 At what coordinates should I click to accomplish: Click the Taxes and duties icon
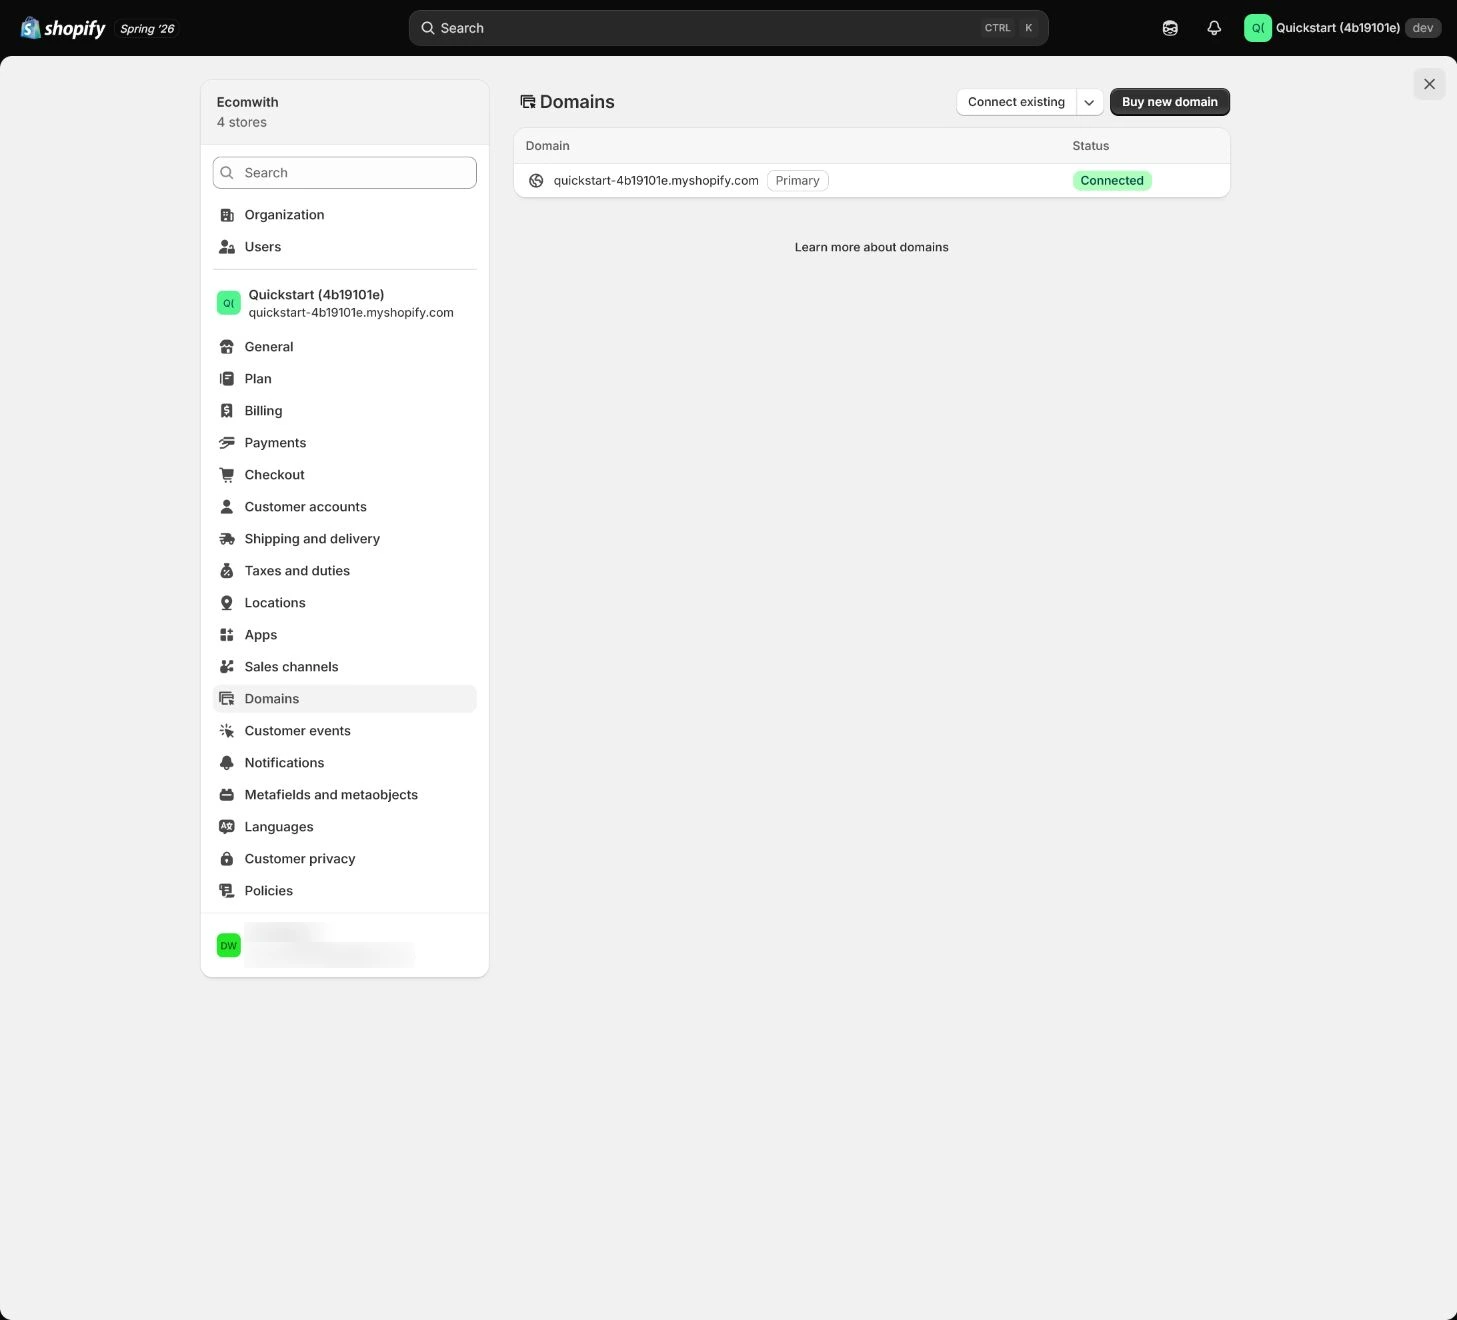coord(227,571)
